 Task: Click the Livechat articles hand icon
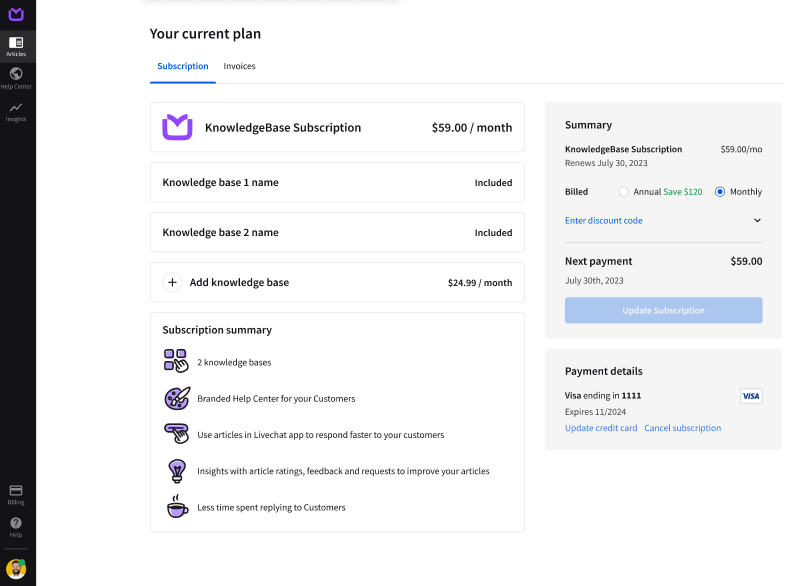[x=177, y=433]
